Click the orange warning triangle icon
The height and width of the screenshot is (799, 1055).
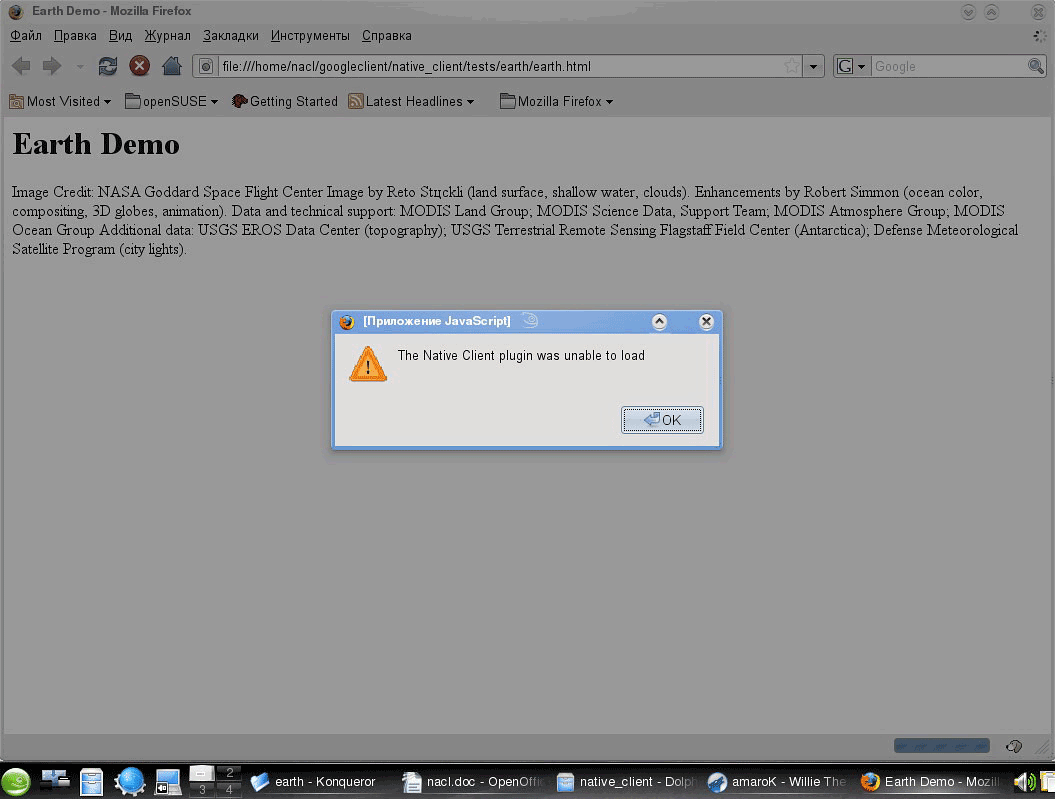coord(368,365)
